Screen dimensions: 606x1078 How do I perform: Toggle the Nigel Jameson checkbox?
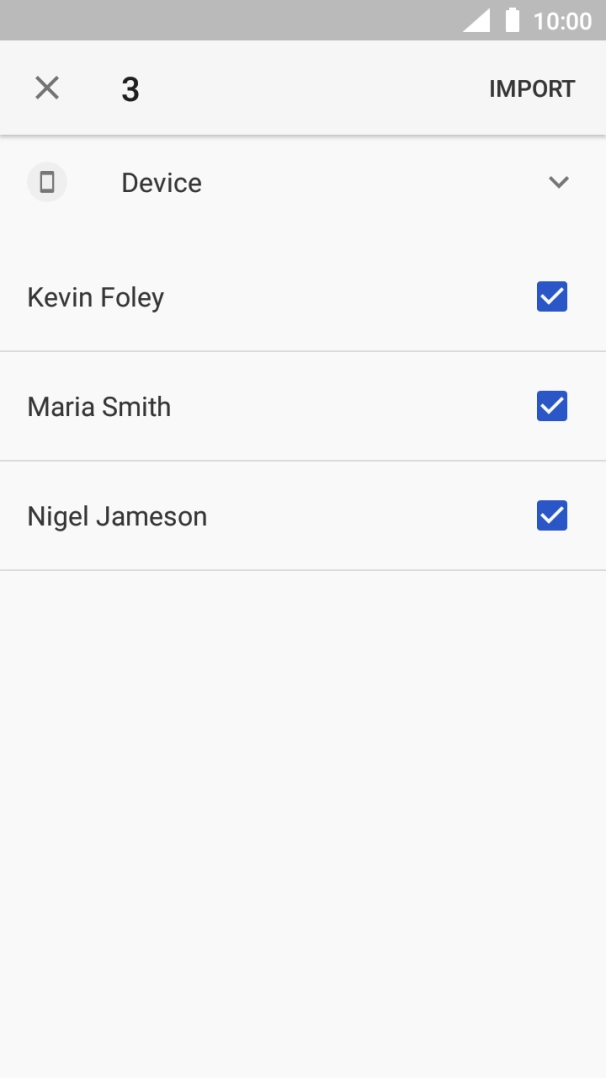[552, 516]
